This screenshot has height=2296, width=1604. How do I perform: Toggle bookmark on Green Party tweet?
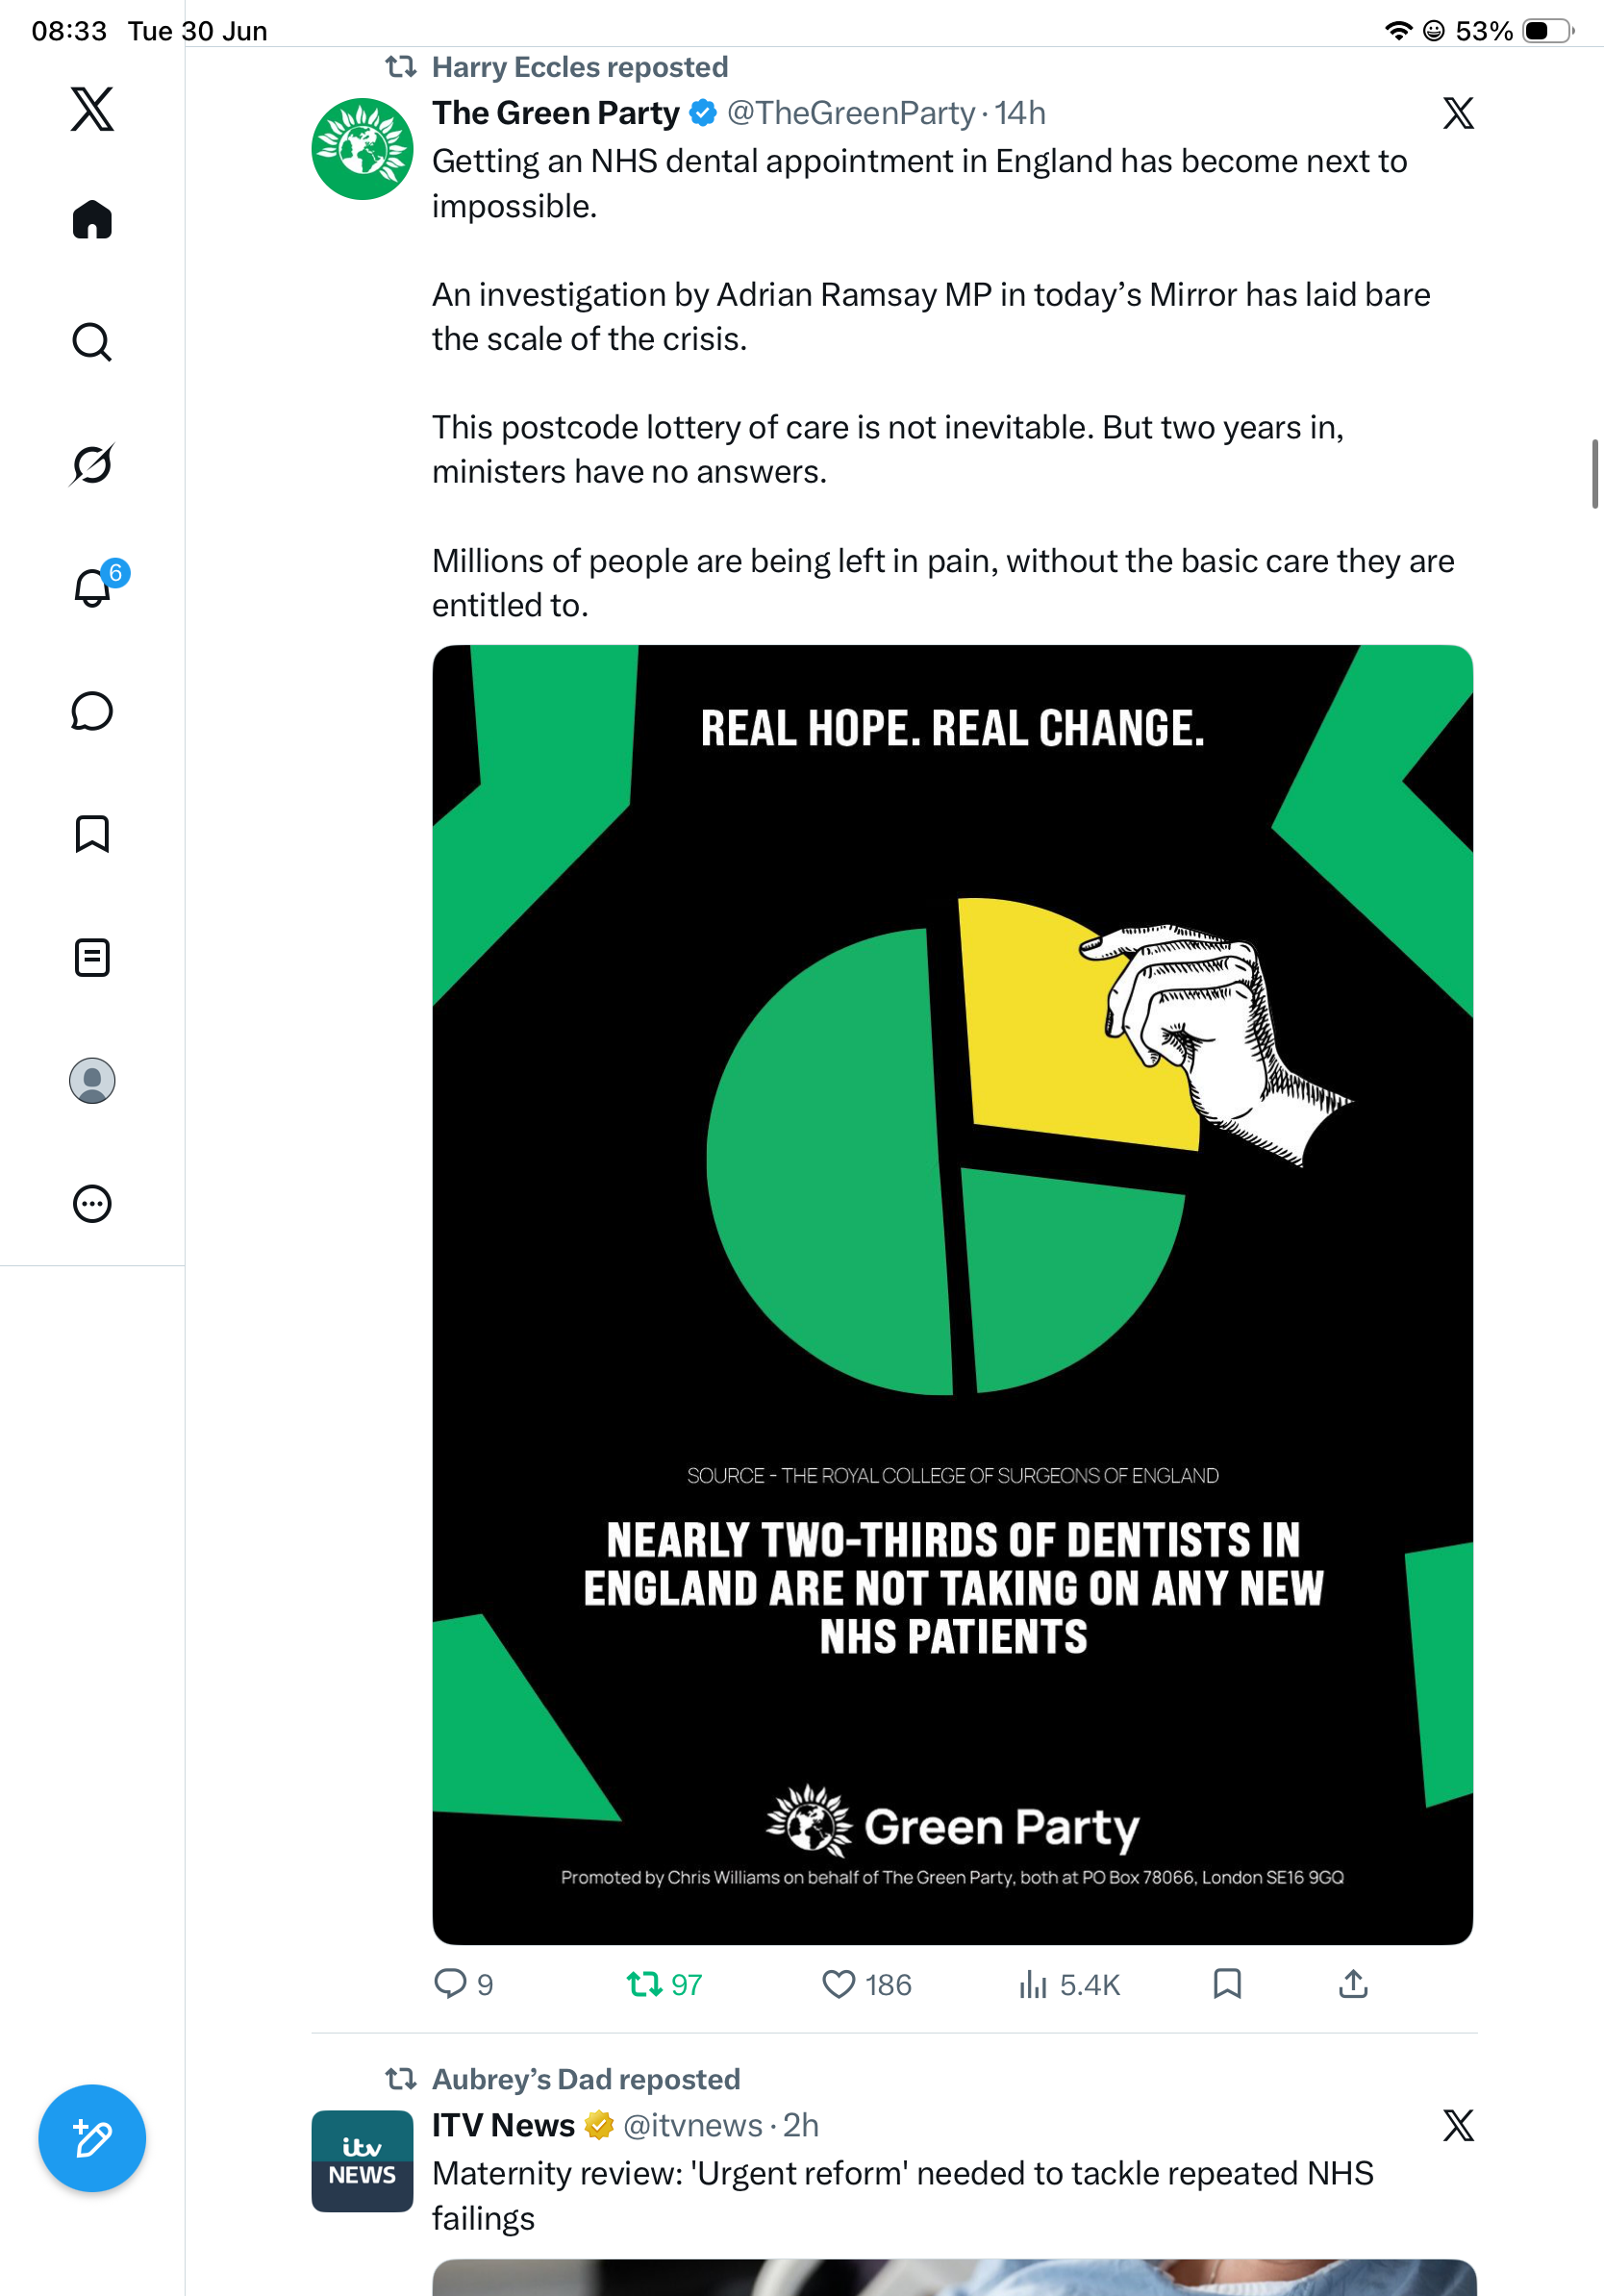click(1227, 1984)
